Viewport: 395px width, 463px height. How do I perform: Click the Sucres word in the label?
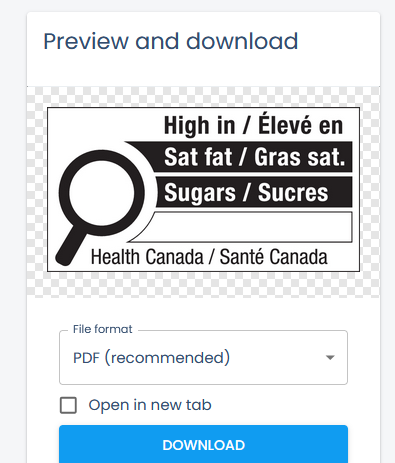(x=293, y=192)
